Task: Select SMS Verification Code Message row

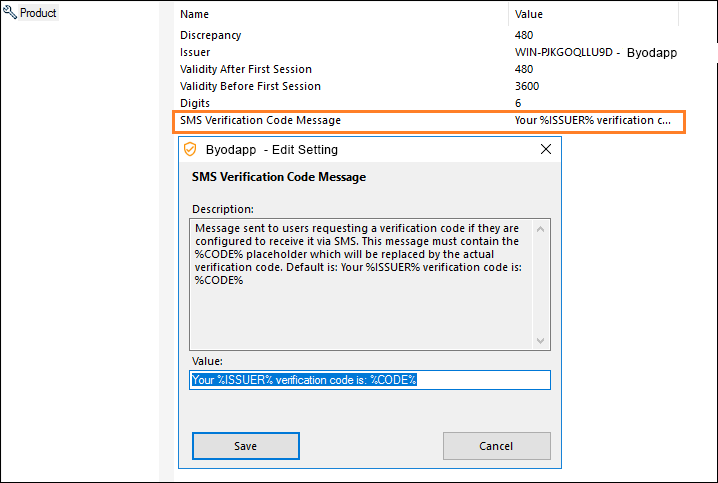Action: coord(261,120)
